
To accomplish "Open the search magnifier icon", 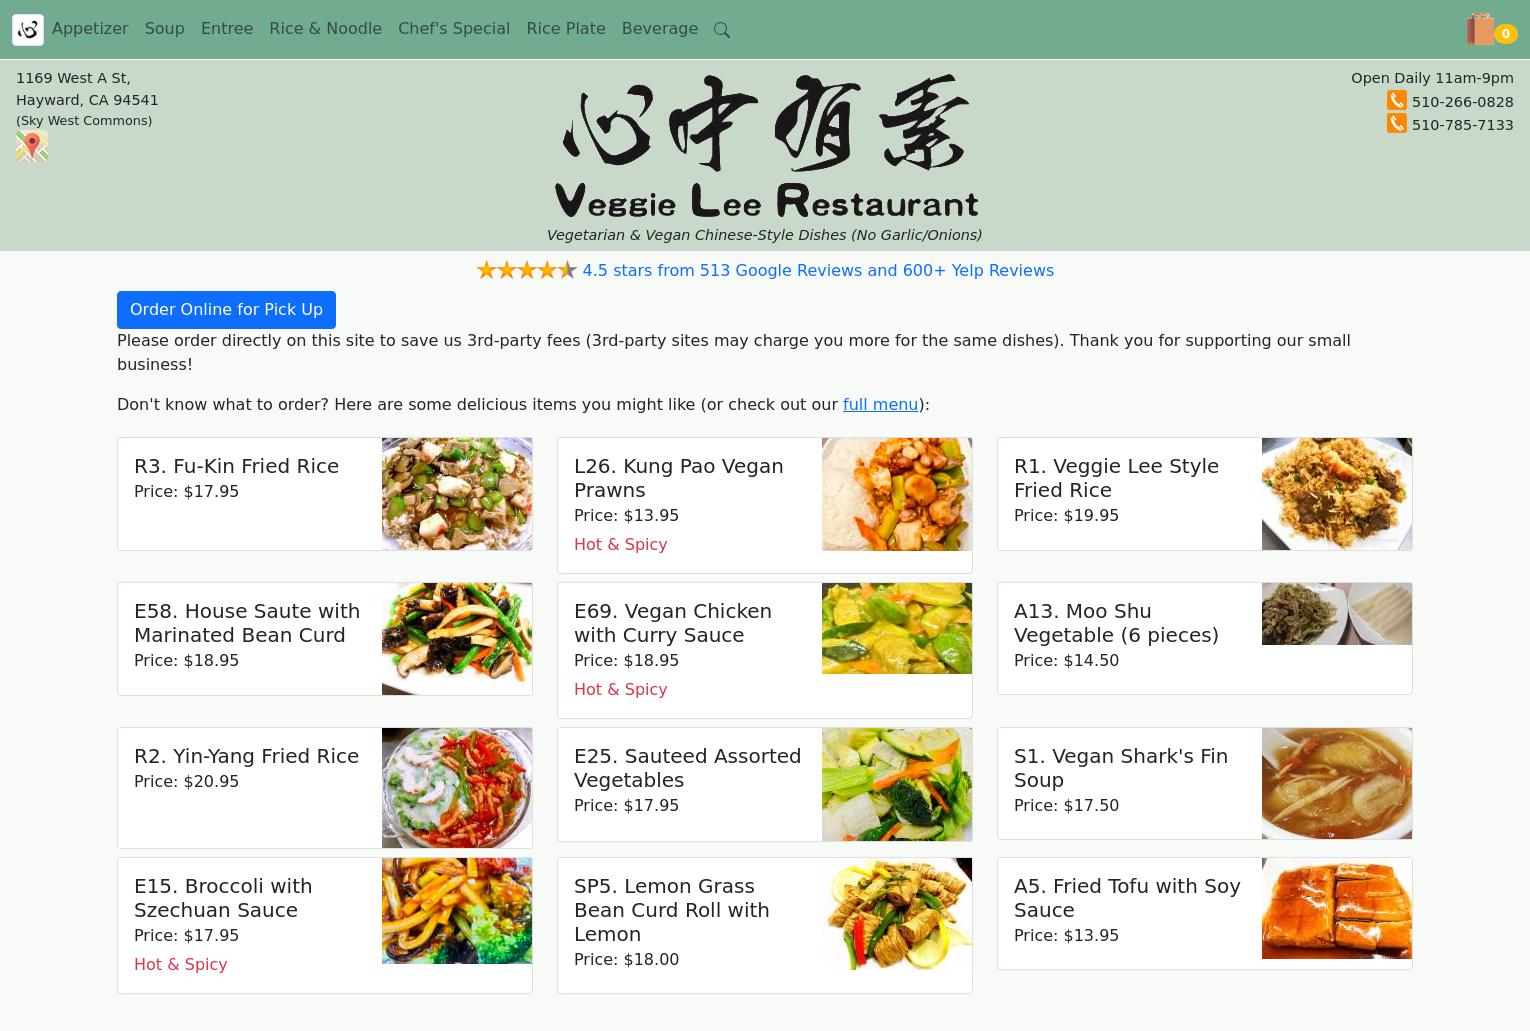I will [x=722, y=30].
